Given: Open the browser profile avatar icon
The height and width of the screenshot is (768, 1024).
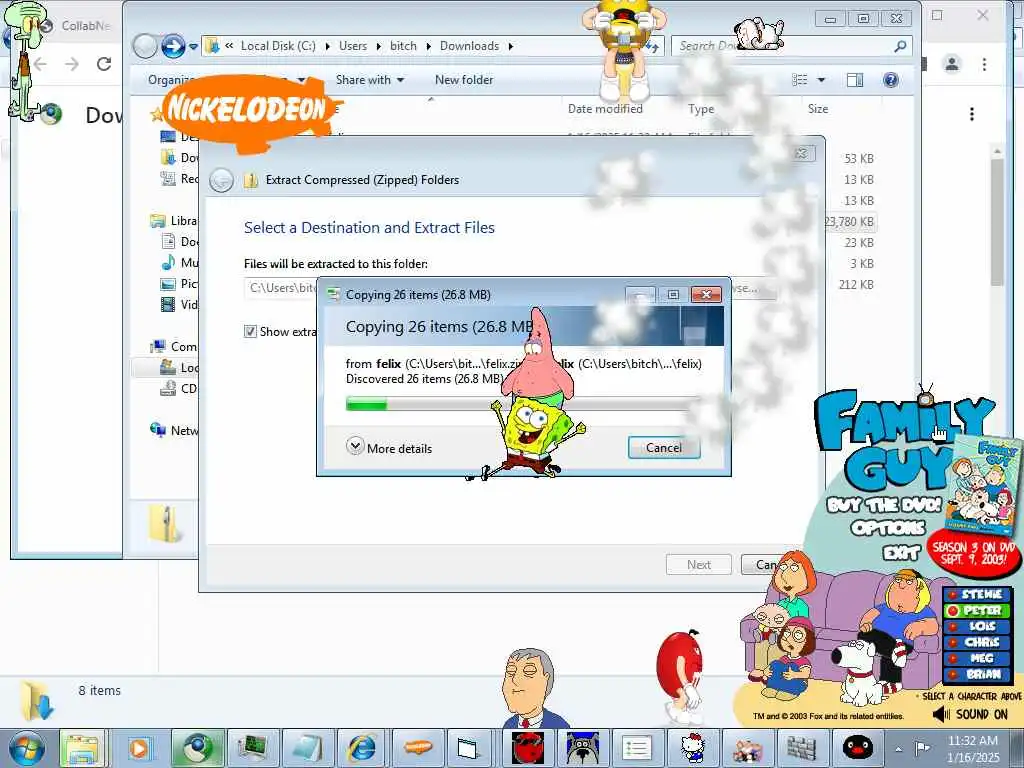Looking at the screenshot, I should pyautogui.click(x=952, y=64).
